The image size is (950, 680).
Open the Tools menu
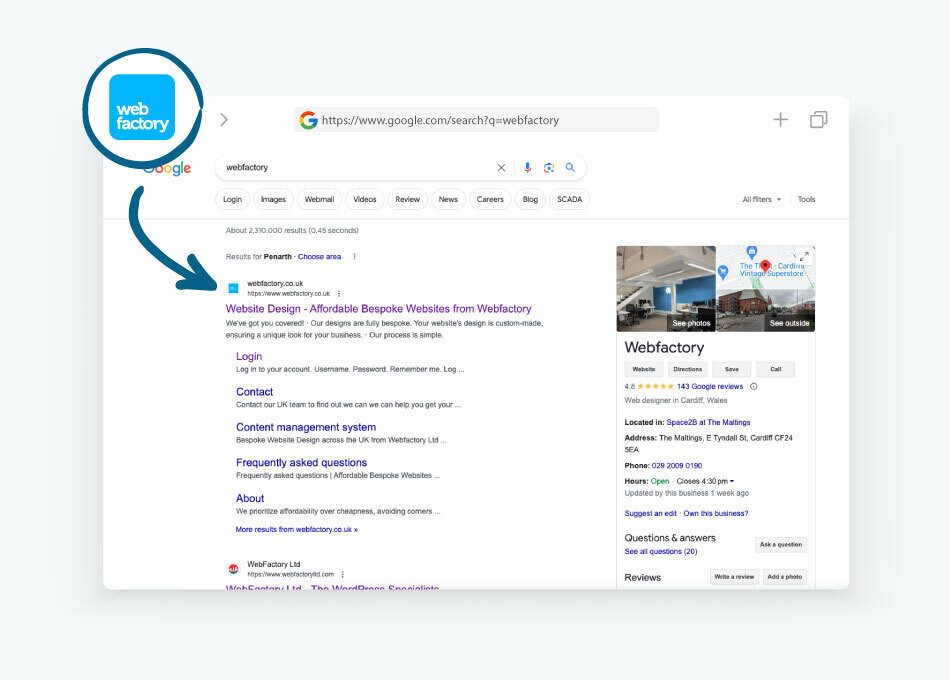coord(806,200)
